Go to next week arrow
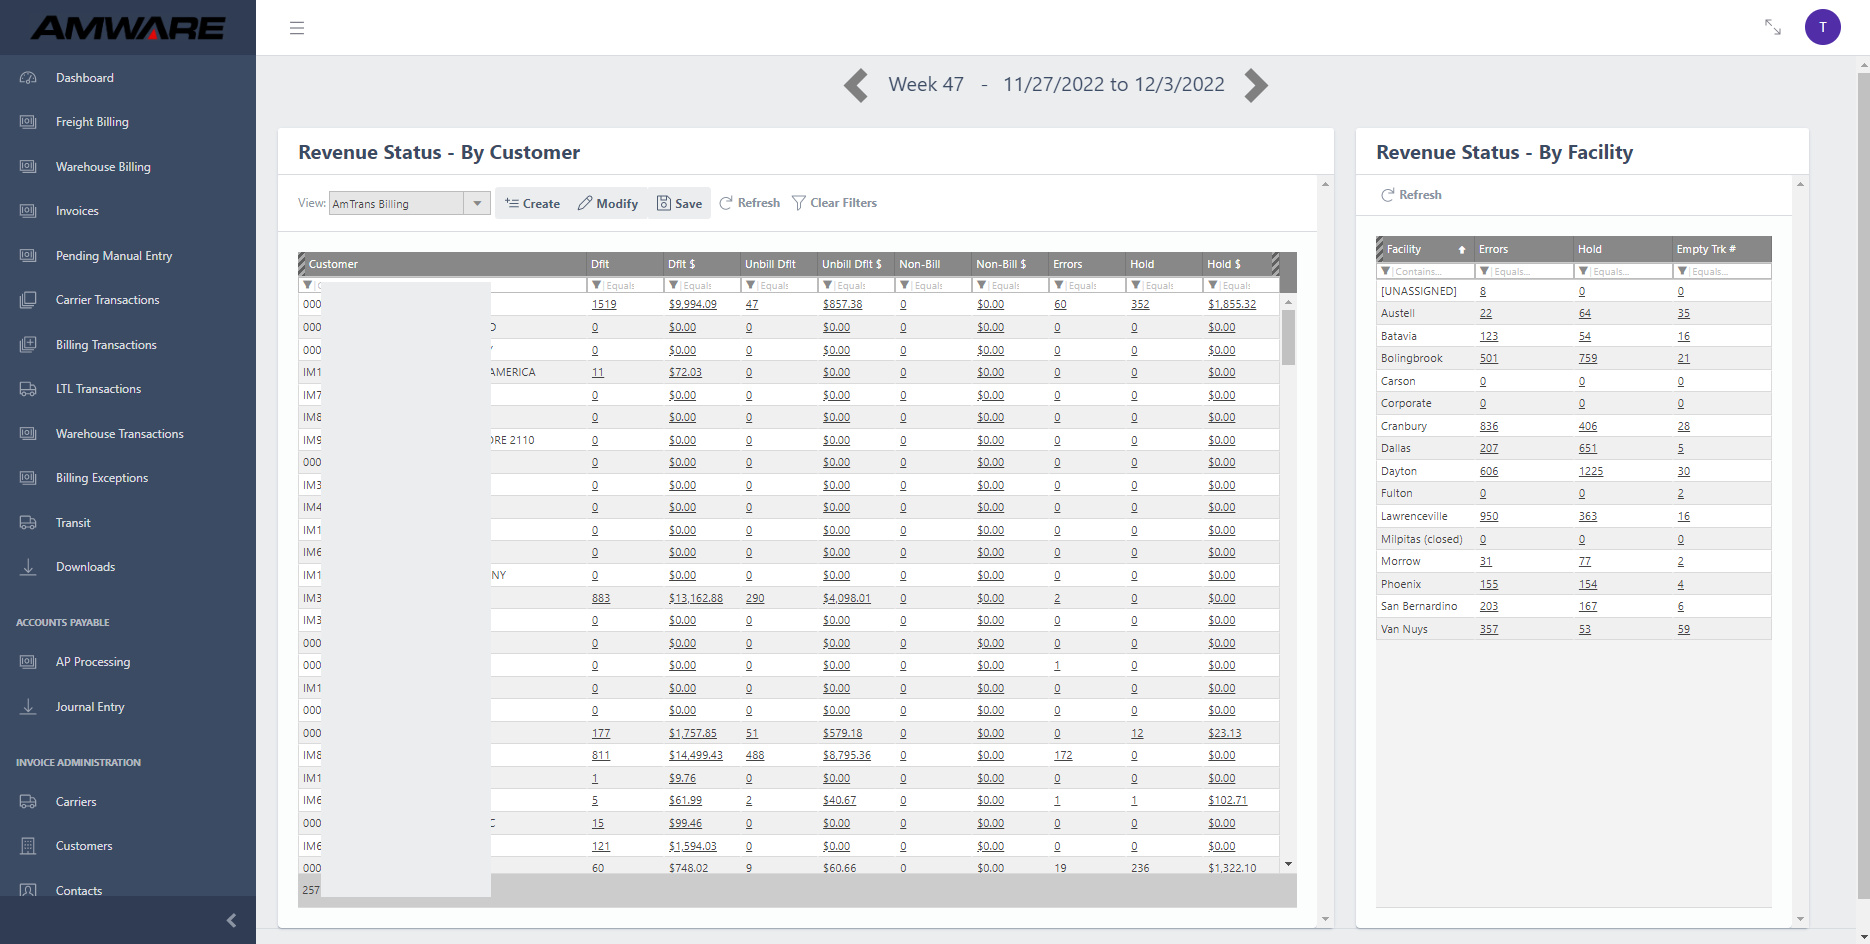The height and width of the screenshot is (944, 1870). click(x=1256, y=85)
